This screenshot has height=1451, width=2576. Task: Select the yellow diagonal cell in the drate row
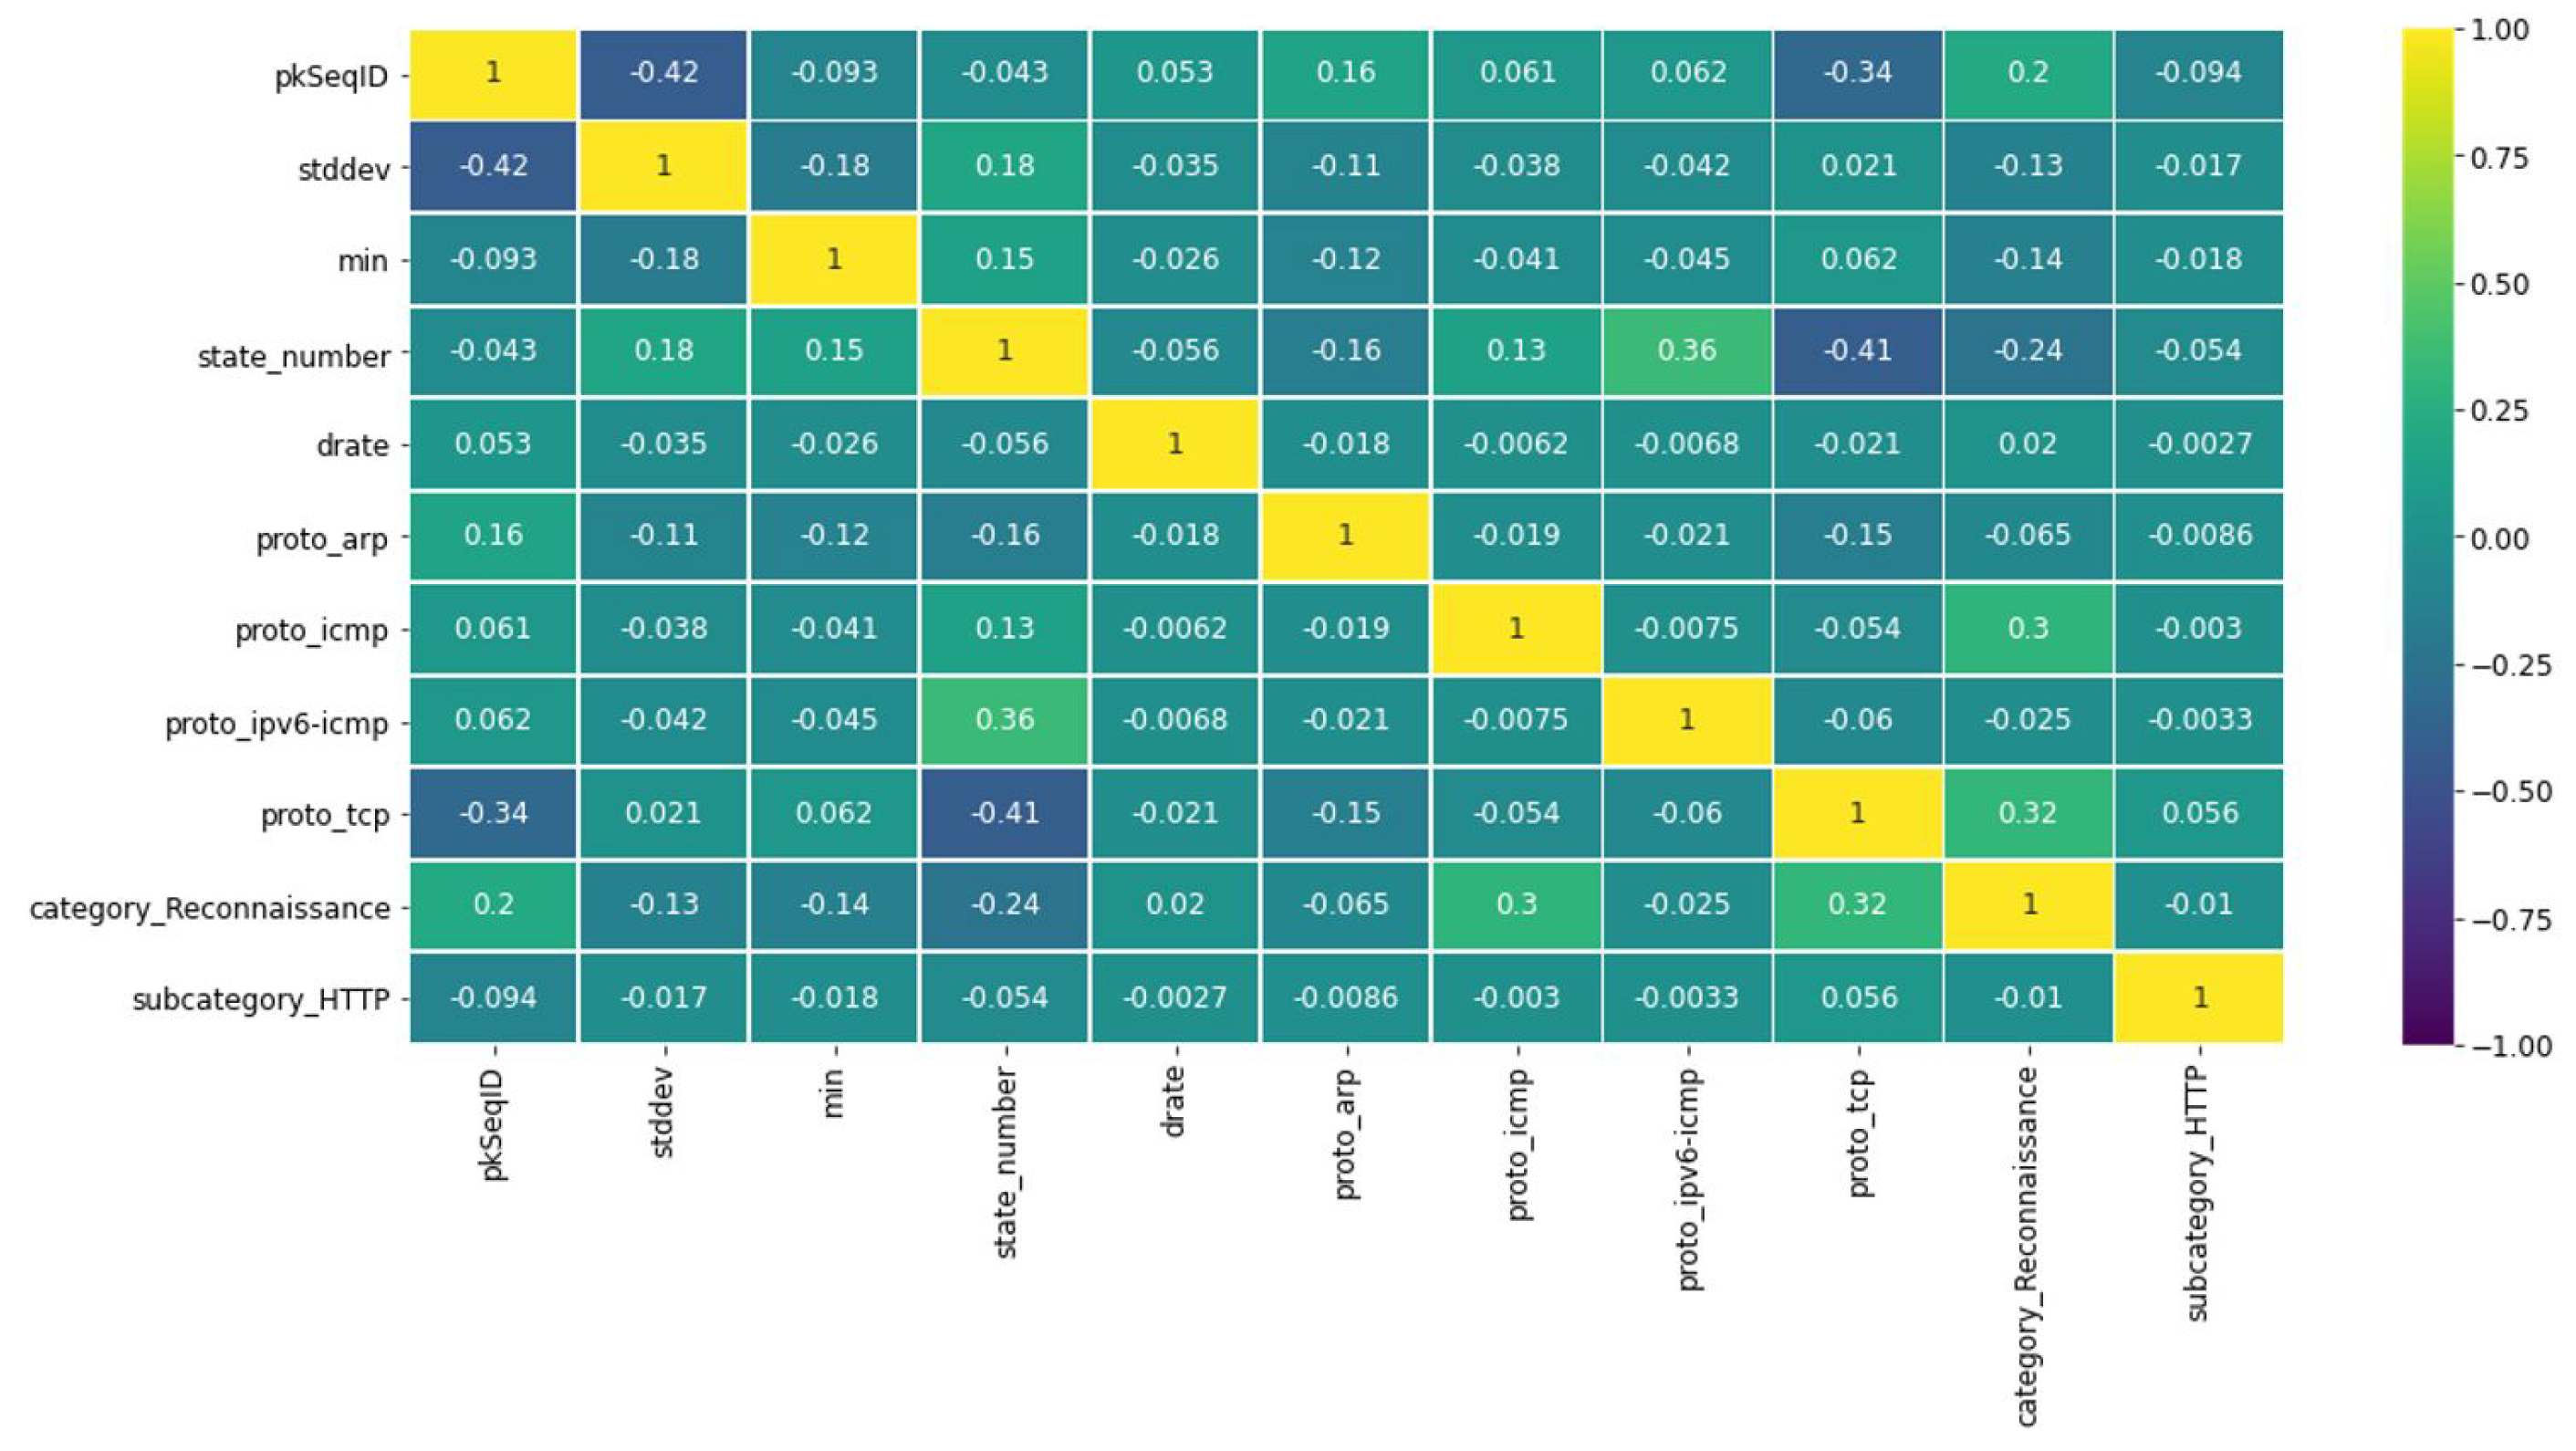tap(1175, 443)
